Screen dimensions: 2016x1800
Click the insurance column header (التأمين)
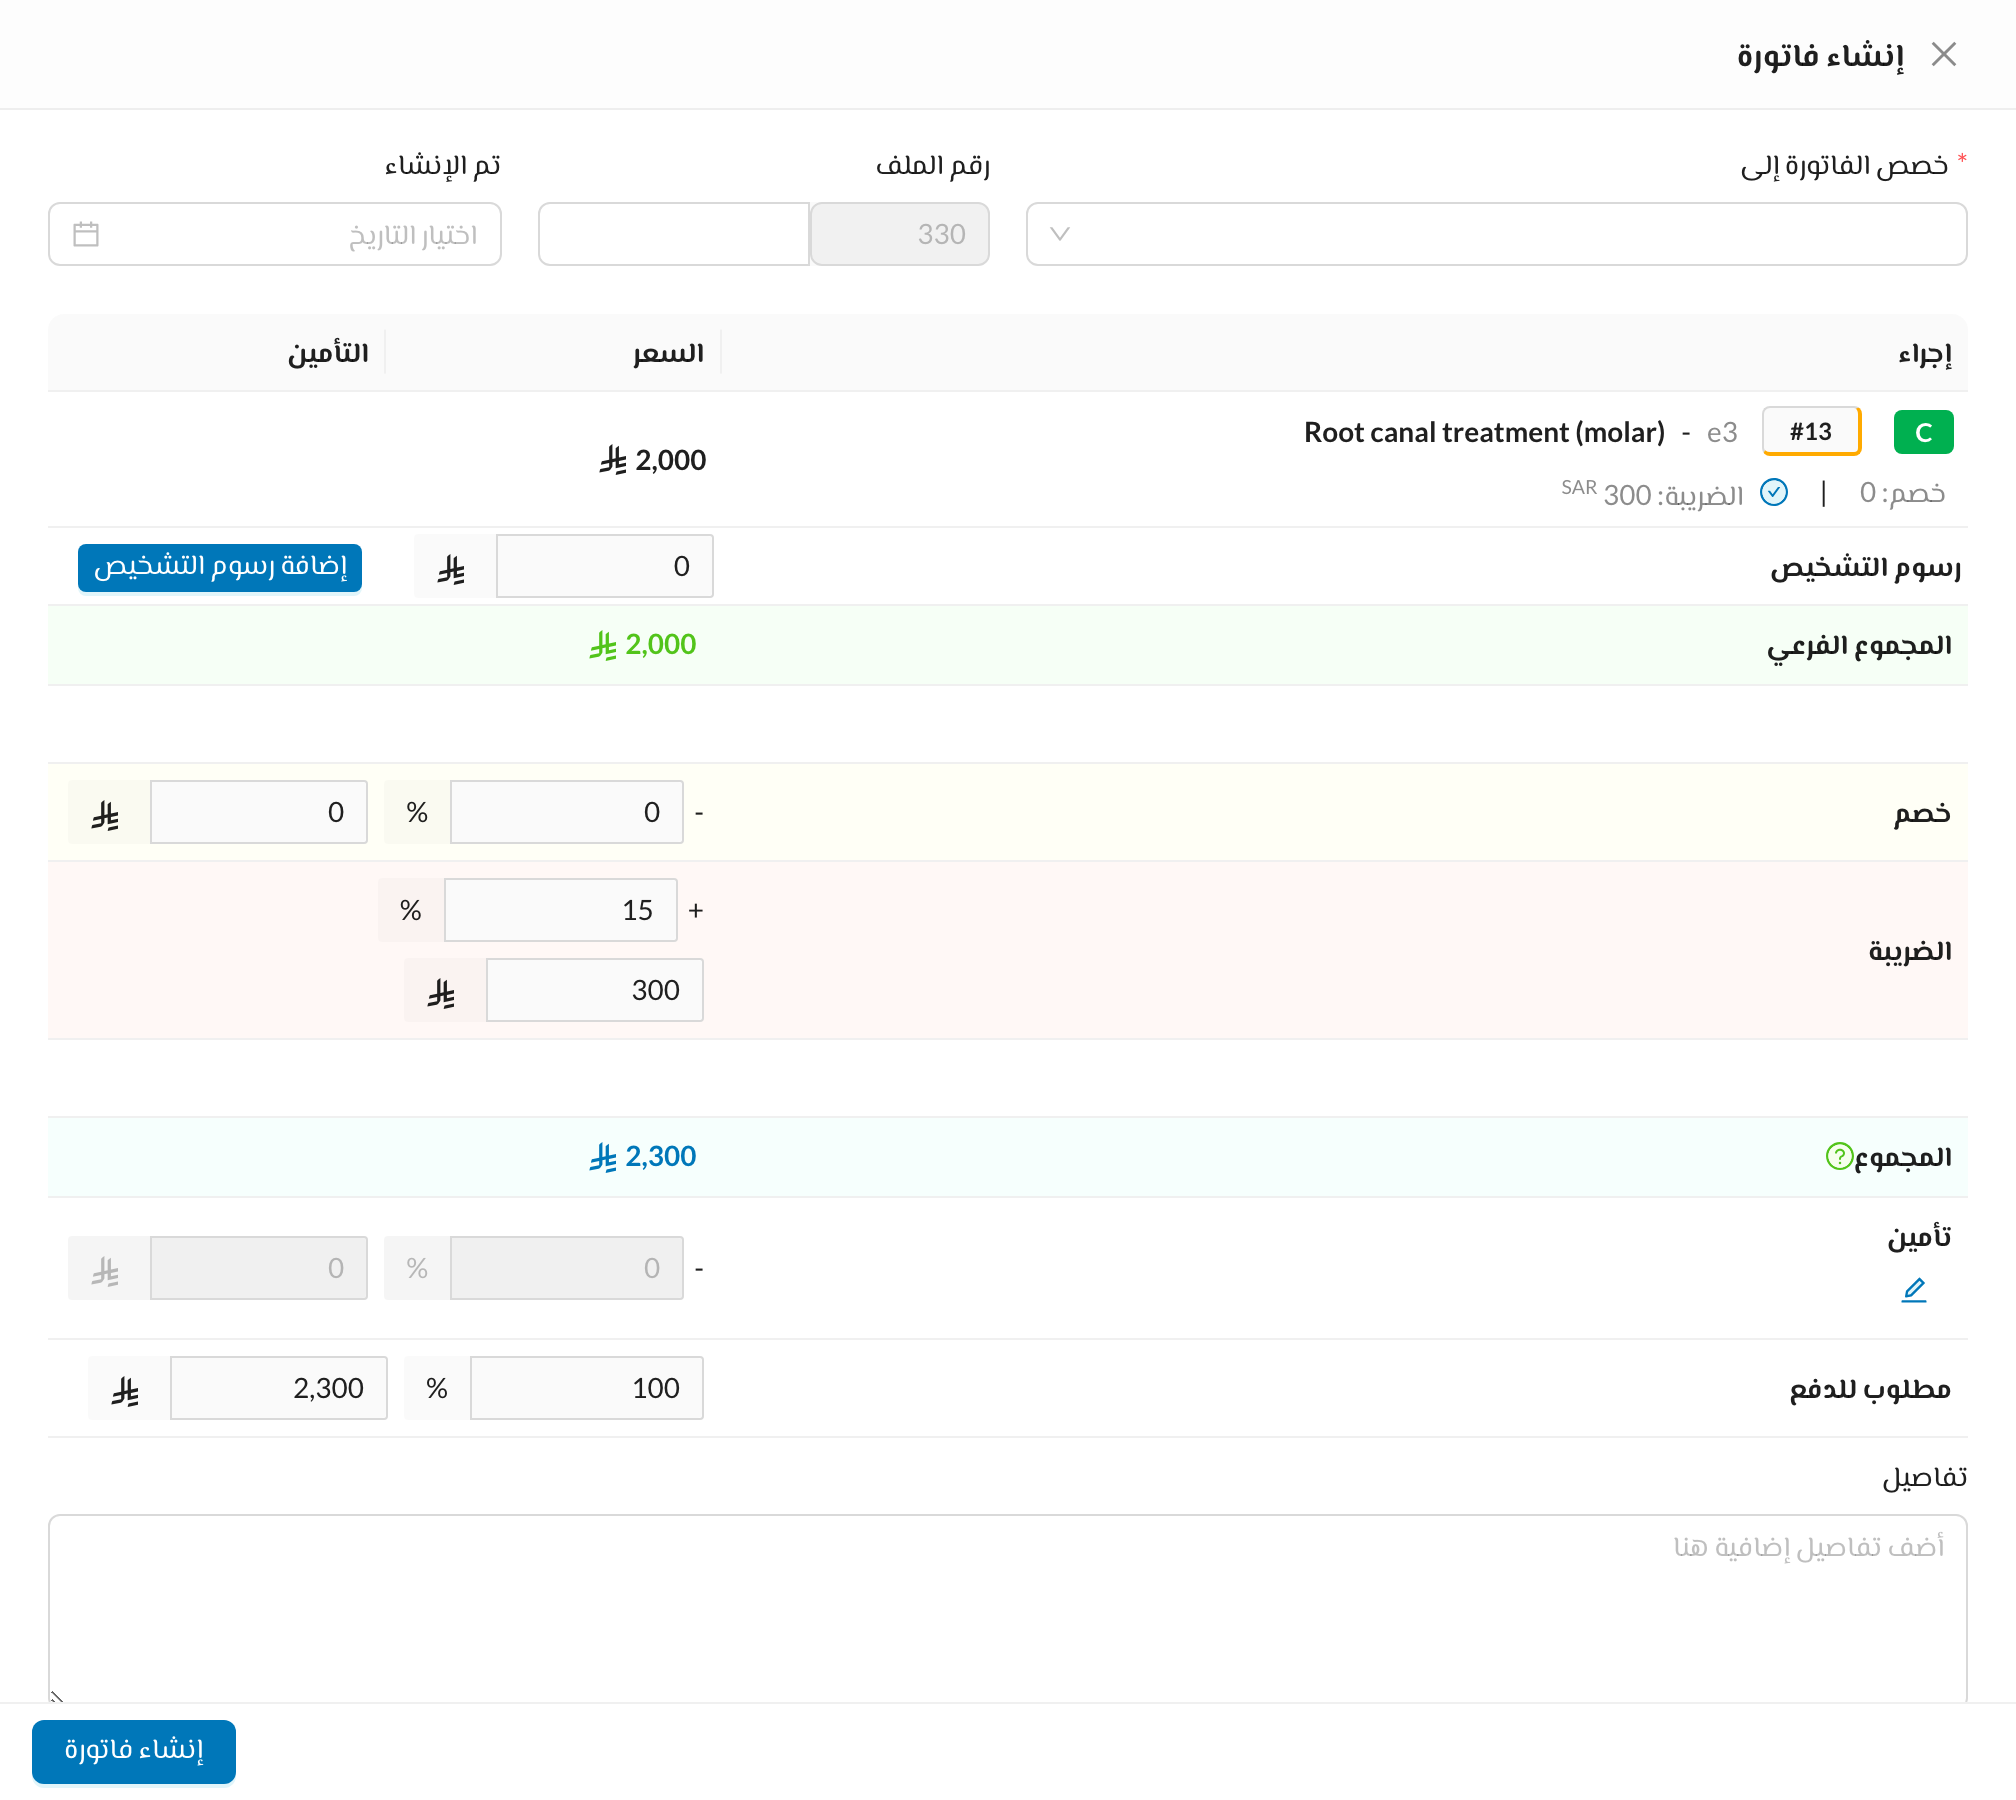point(328,353)
